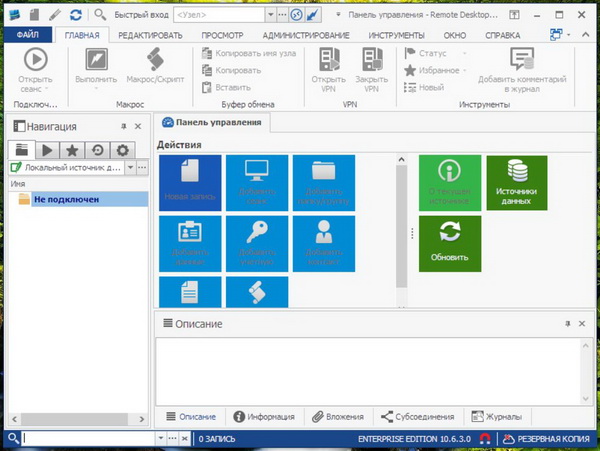The image size is (600, 451).
Task: Open the quick connect host dropdown
Action: pos(267,16)
